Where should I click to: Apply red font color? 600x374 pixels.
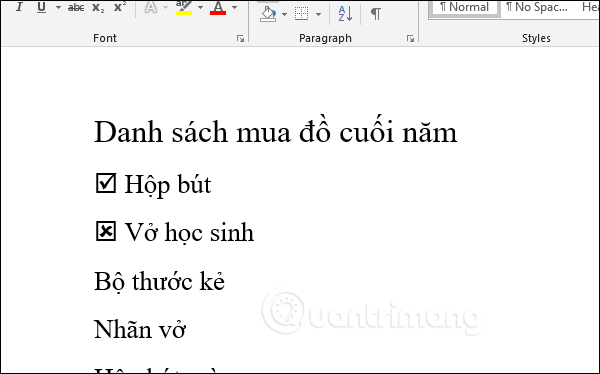(x=218, y=8)
